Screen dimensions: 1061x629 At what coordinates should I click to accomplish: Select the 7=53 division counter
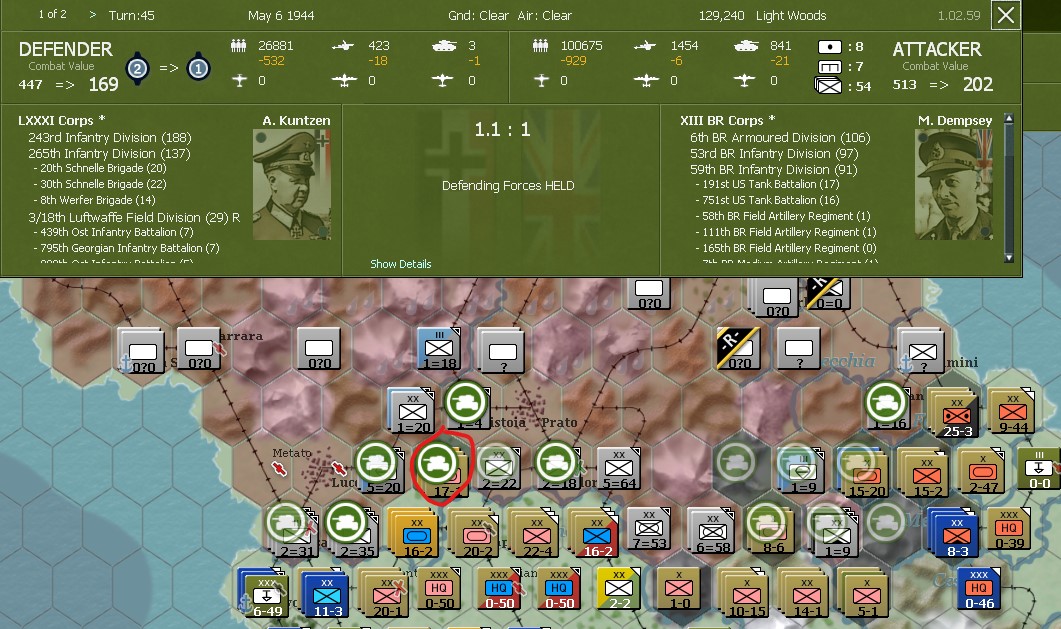pos(648,530)
